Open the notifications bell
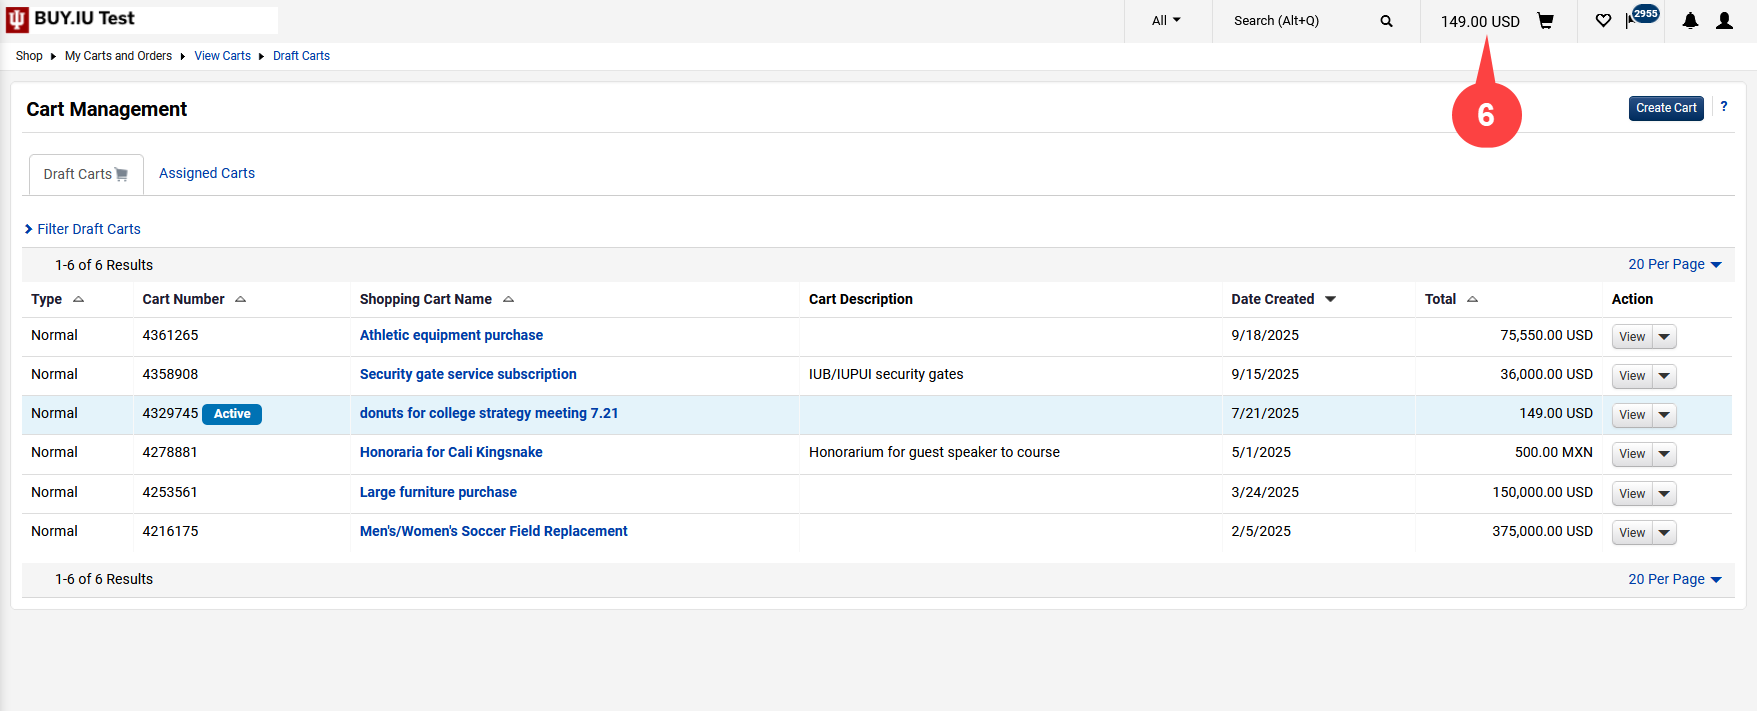The image size is (1757, 711). 1690,21
